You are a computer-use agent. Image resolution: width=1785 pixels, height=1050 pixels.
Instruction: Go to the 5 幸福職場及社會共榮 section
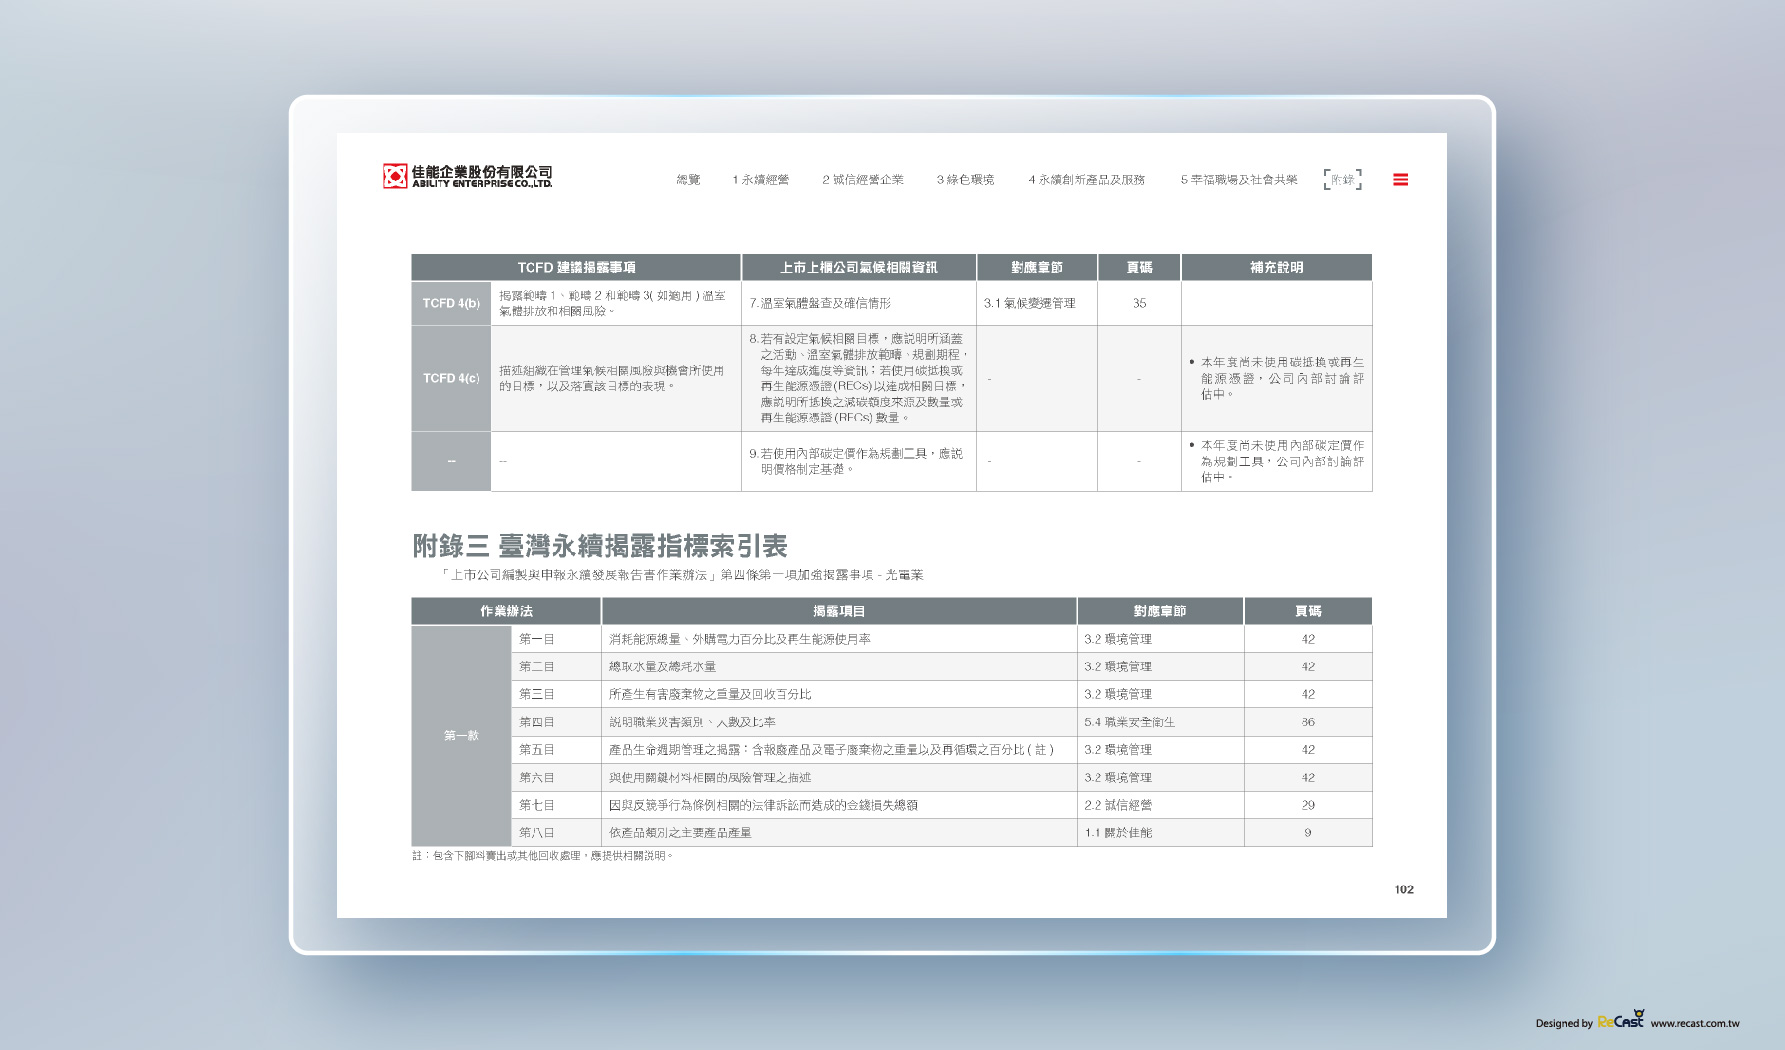coord(1238,180)
